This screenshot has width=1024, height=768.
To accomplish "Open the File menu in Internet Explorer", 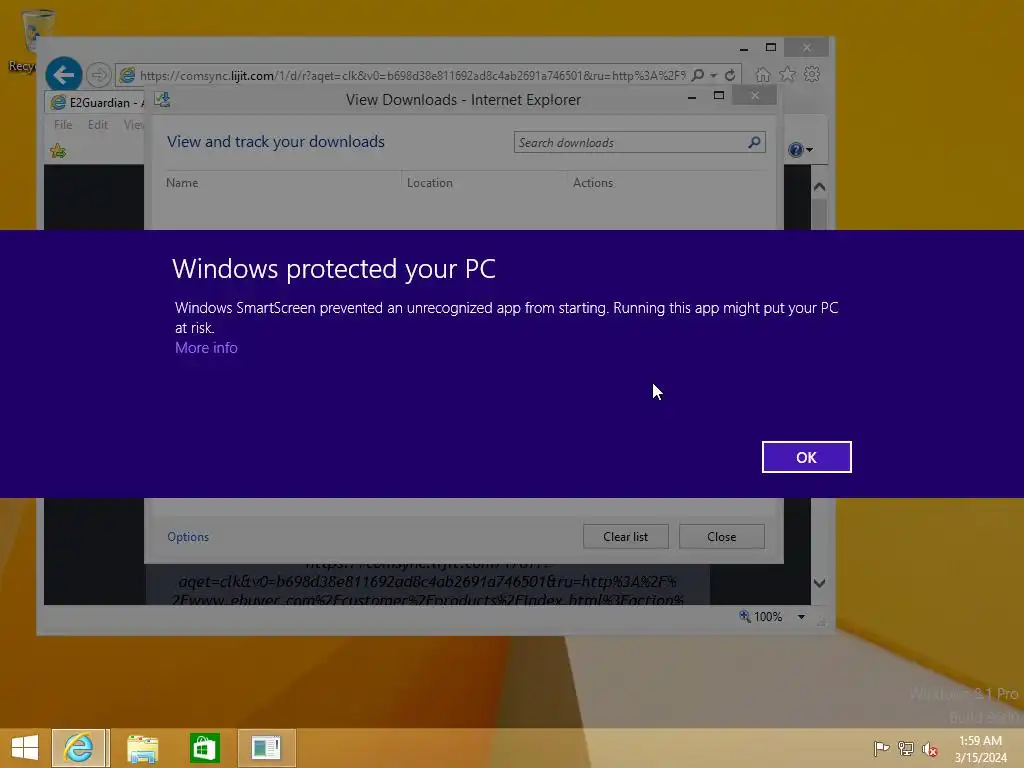I will click(63, 125).
